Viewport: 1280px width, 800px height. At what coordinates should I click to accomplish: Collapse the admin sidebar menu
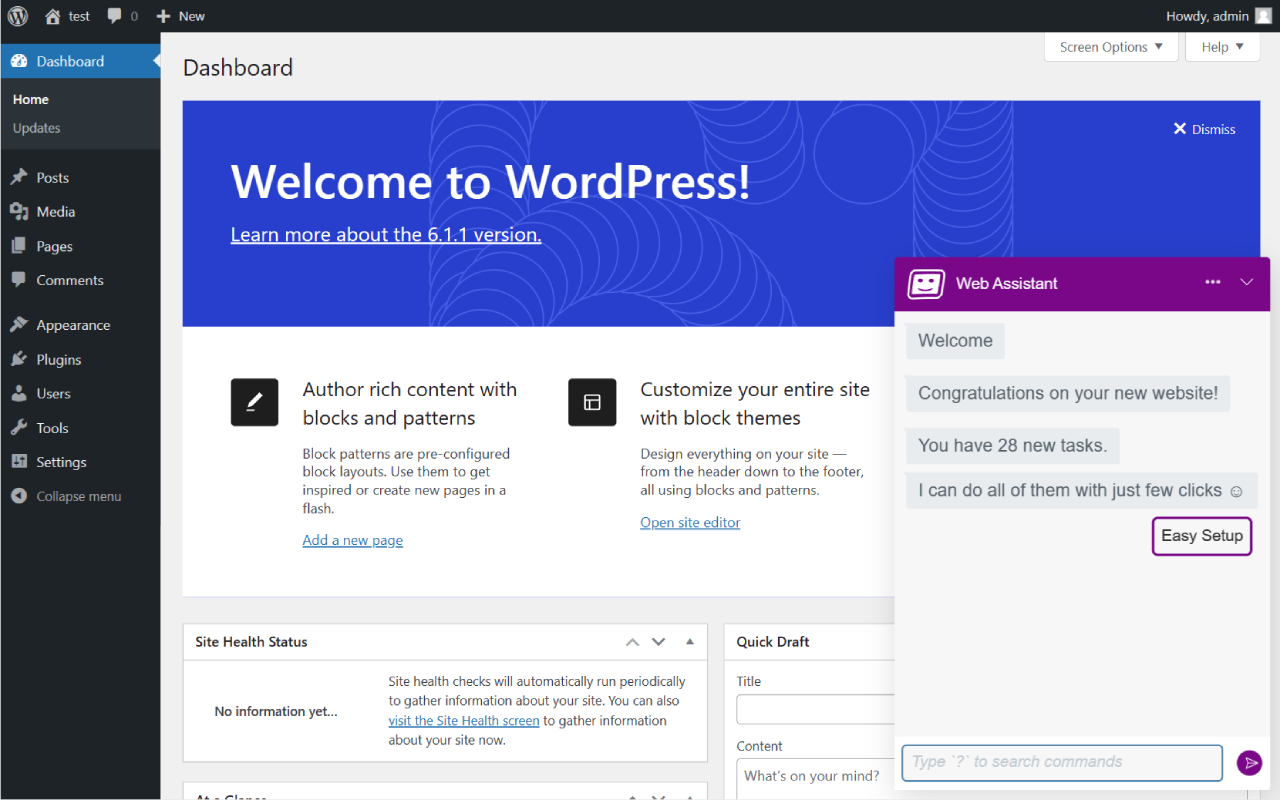(66, 496)
